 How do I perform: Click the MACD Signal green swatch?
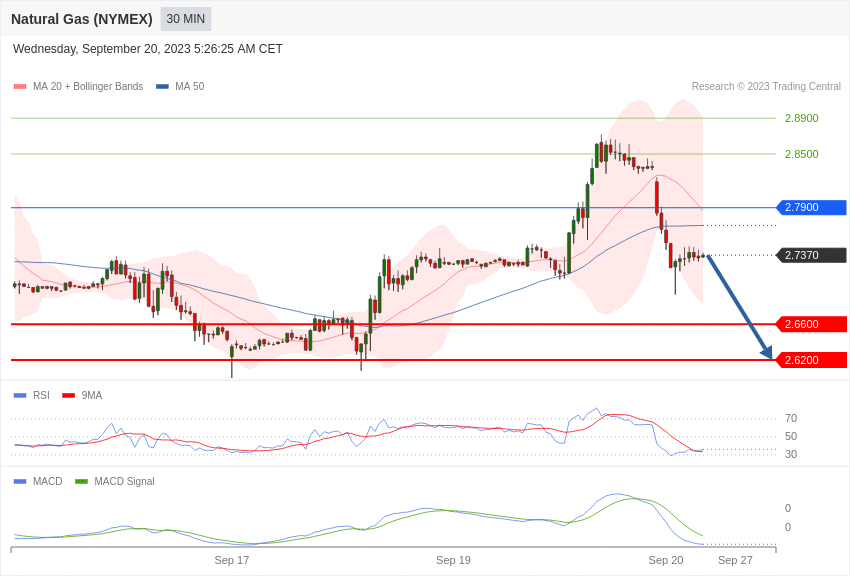pyautogui.click(x=81, y=481)
